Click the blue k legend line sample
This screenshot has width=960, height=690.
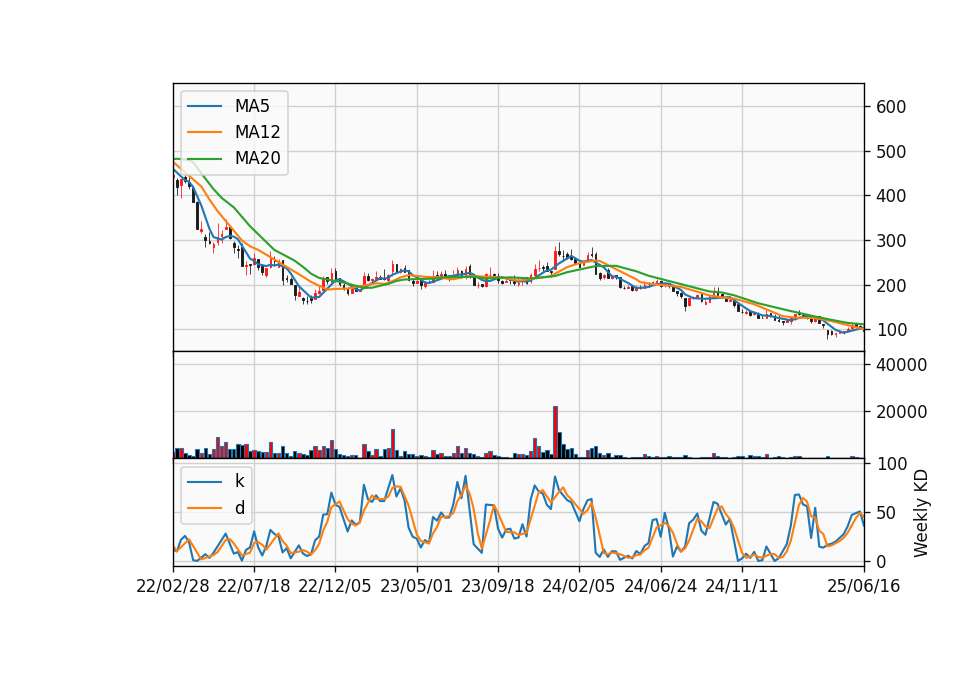tap(204, 482)
